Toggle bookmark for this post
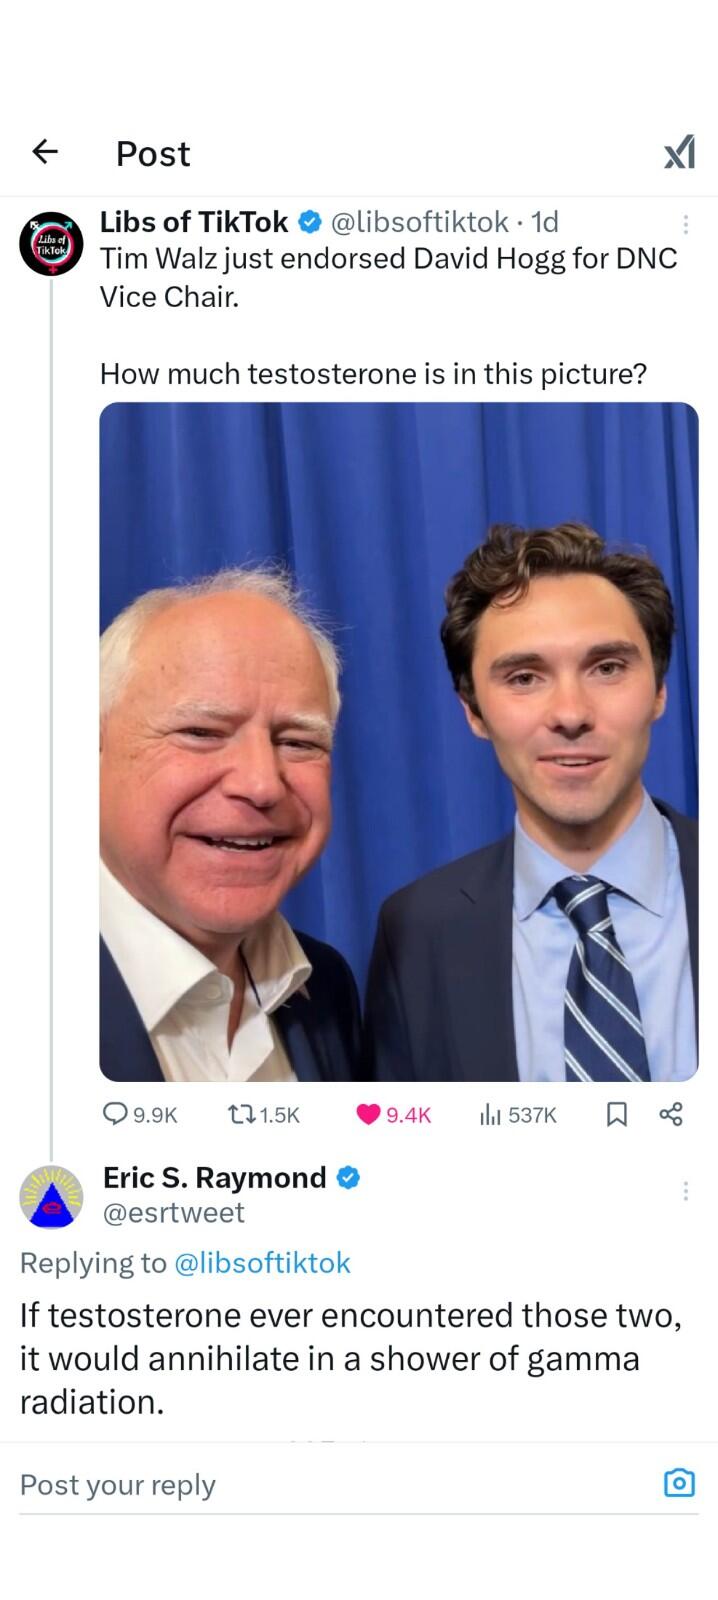Image resolution: width=718 pixels, height=1600 pixels. pos(617,1114)
